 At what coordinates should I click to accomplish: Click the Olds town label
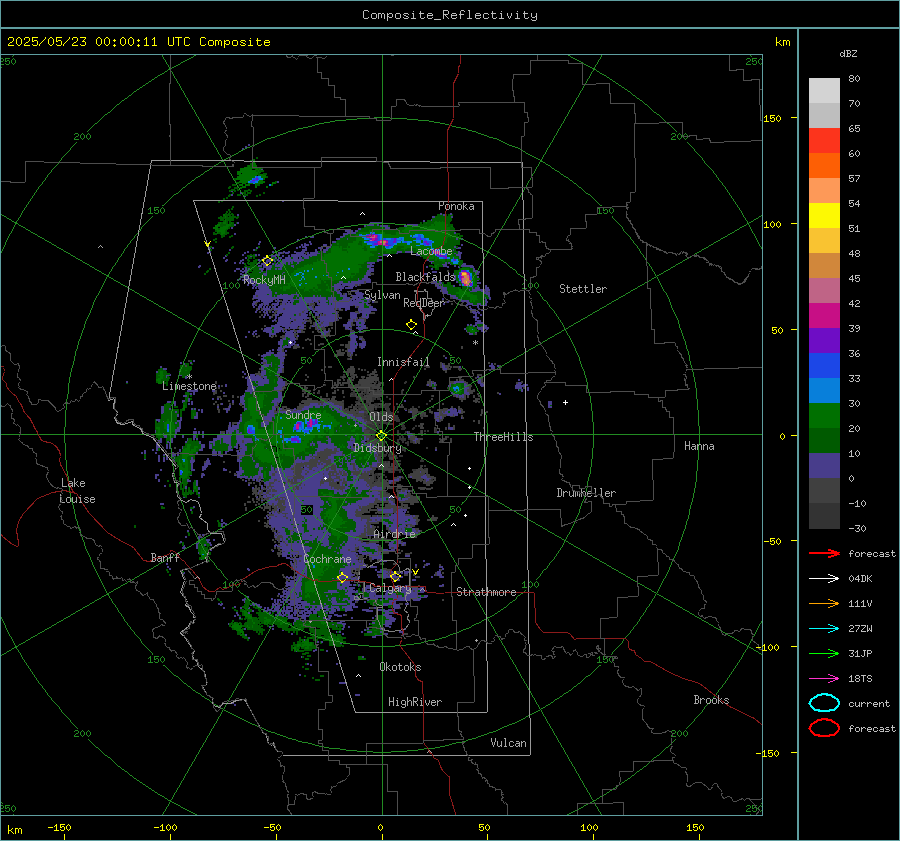pyautogui.click(x=381, y=417)
